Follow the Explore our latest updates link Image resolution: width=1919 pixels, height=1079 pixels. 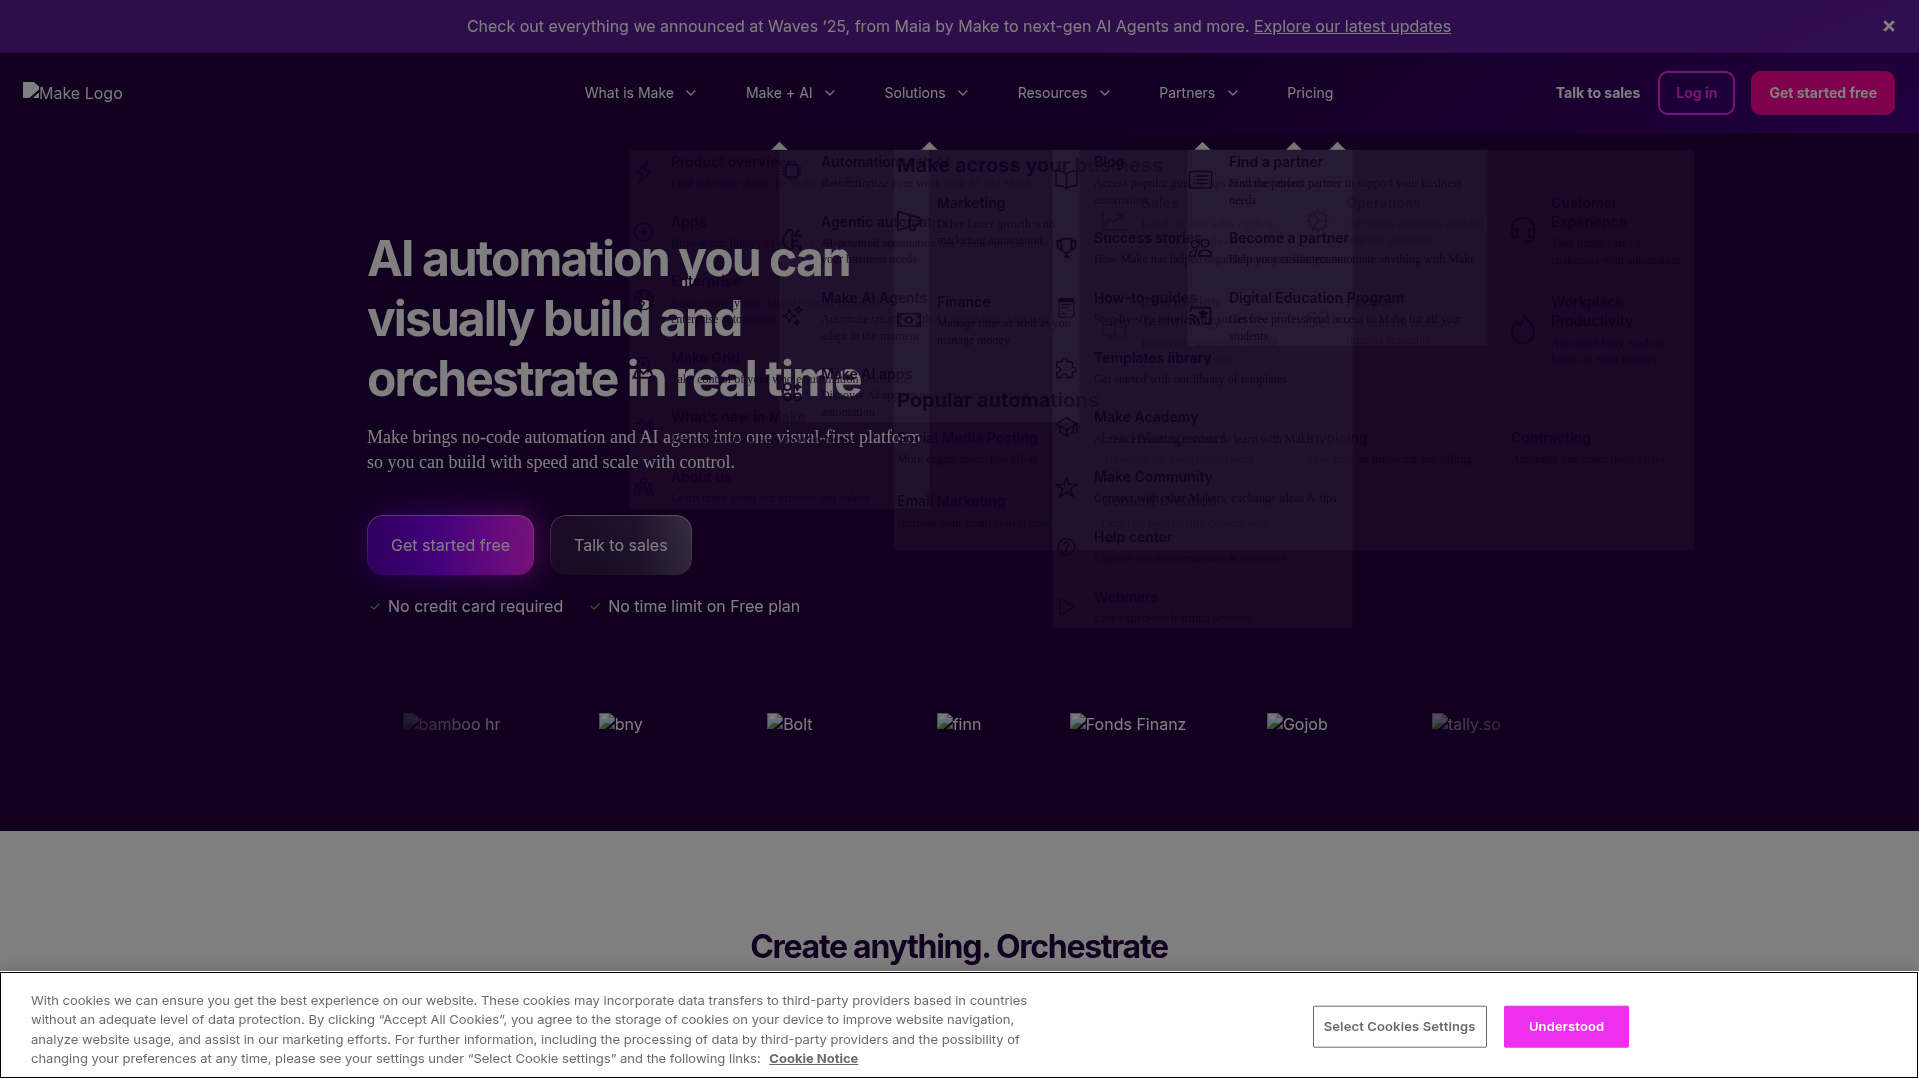click(1351, 26)
